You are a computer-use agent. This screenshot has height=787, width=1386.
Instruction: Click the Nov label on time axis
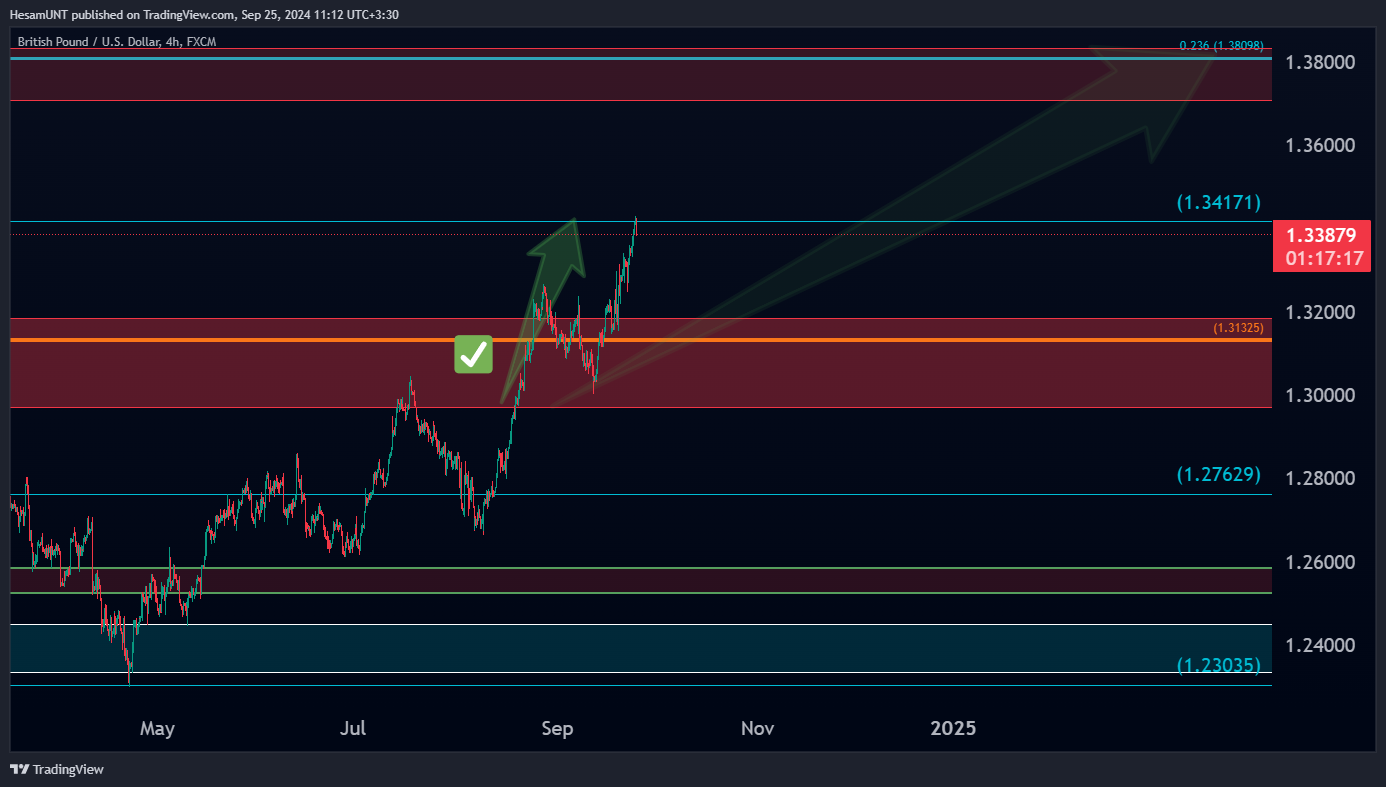click(x=757, y=728)
